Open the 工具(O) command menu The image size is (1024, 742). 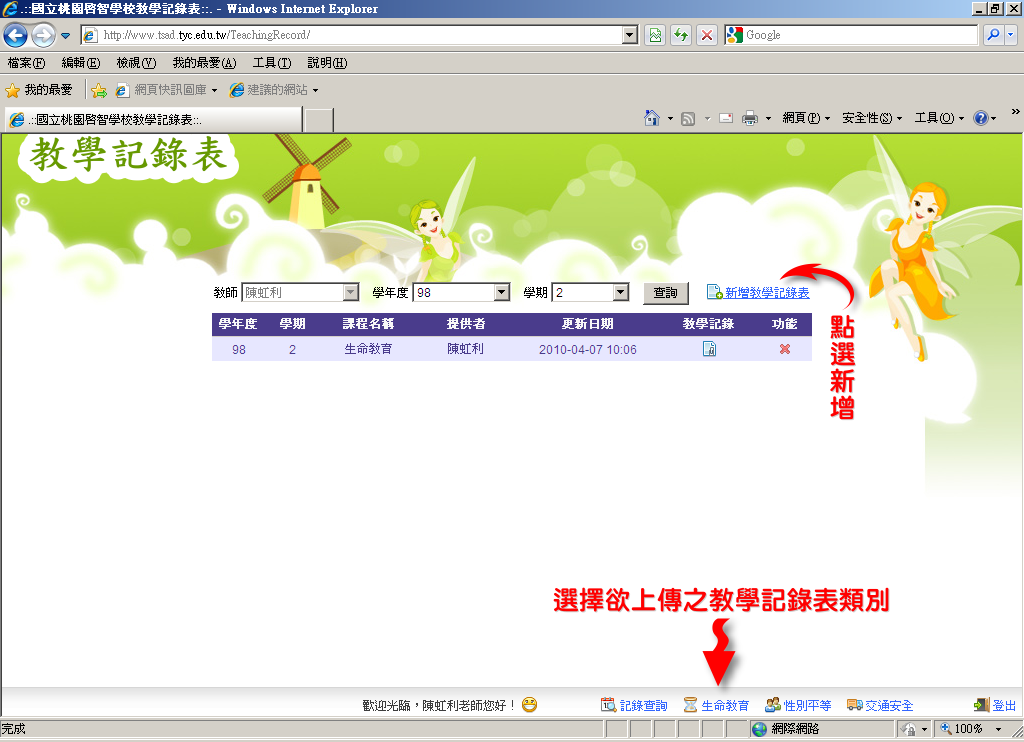pyautogui.click(x=939, y=118)
